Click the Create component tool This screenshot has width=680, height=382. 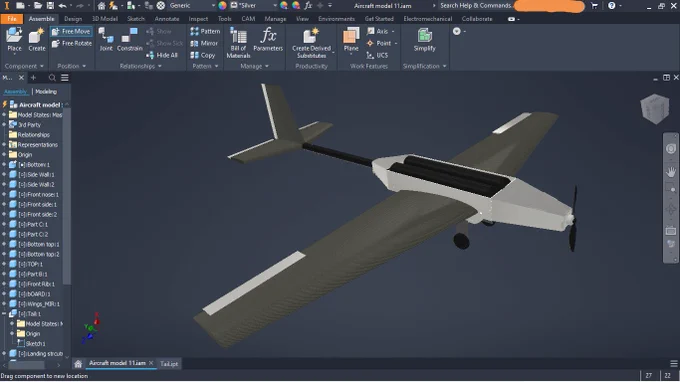tap(37, 40)
